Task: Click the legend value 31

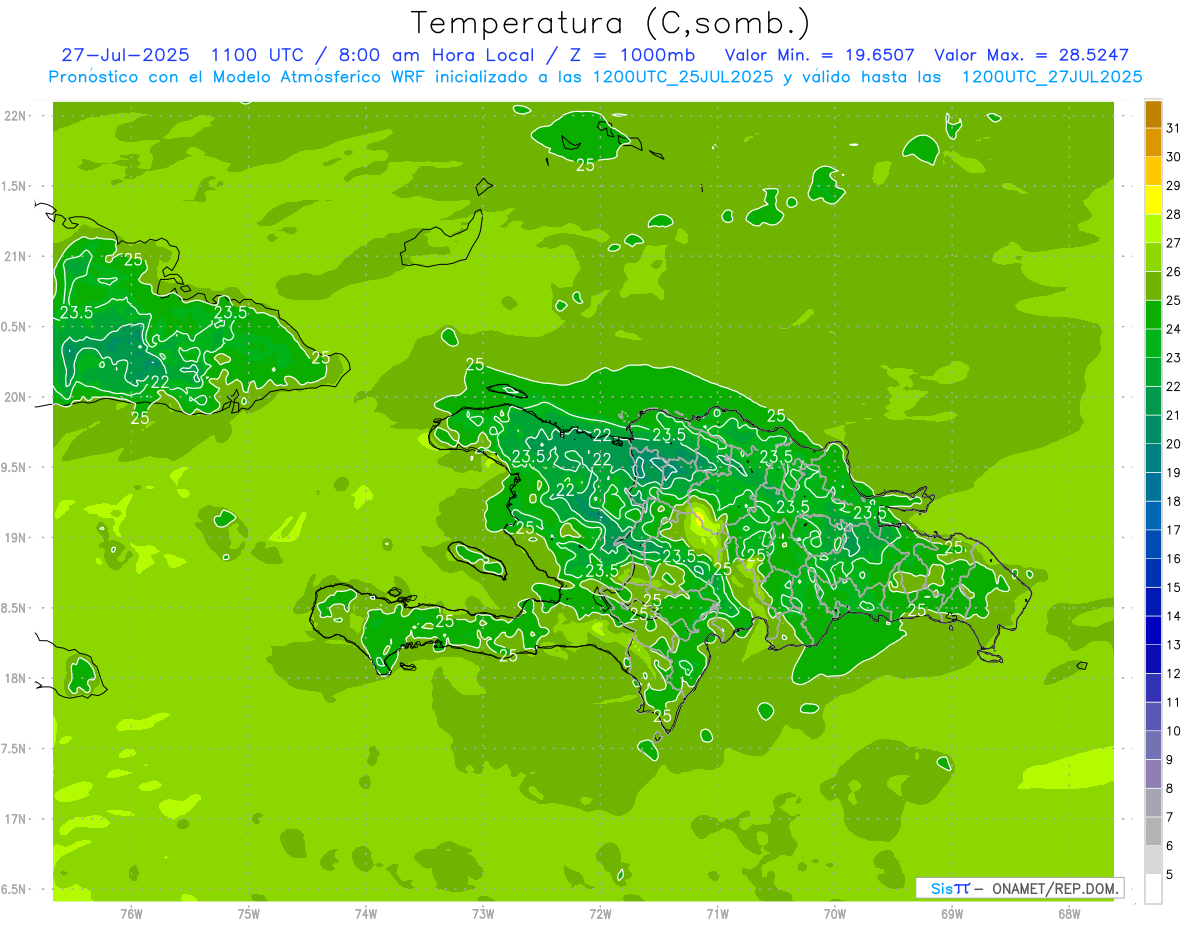Action: pyautogui.click(x=1174, y=128)
